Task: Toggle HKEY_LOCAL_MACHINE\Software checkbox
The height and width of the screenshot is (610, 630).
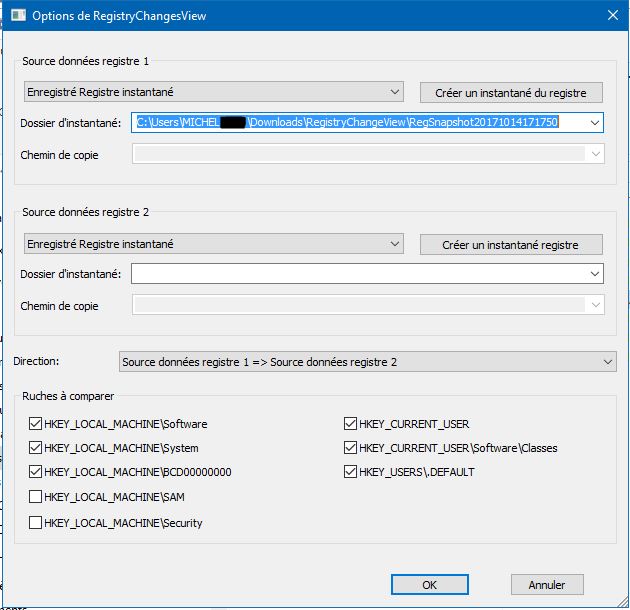Action: [x=36, y=424]
